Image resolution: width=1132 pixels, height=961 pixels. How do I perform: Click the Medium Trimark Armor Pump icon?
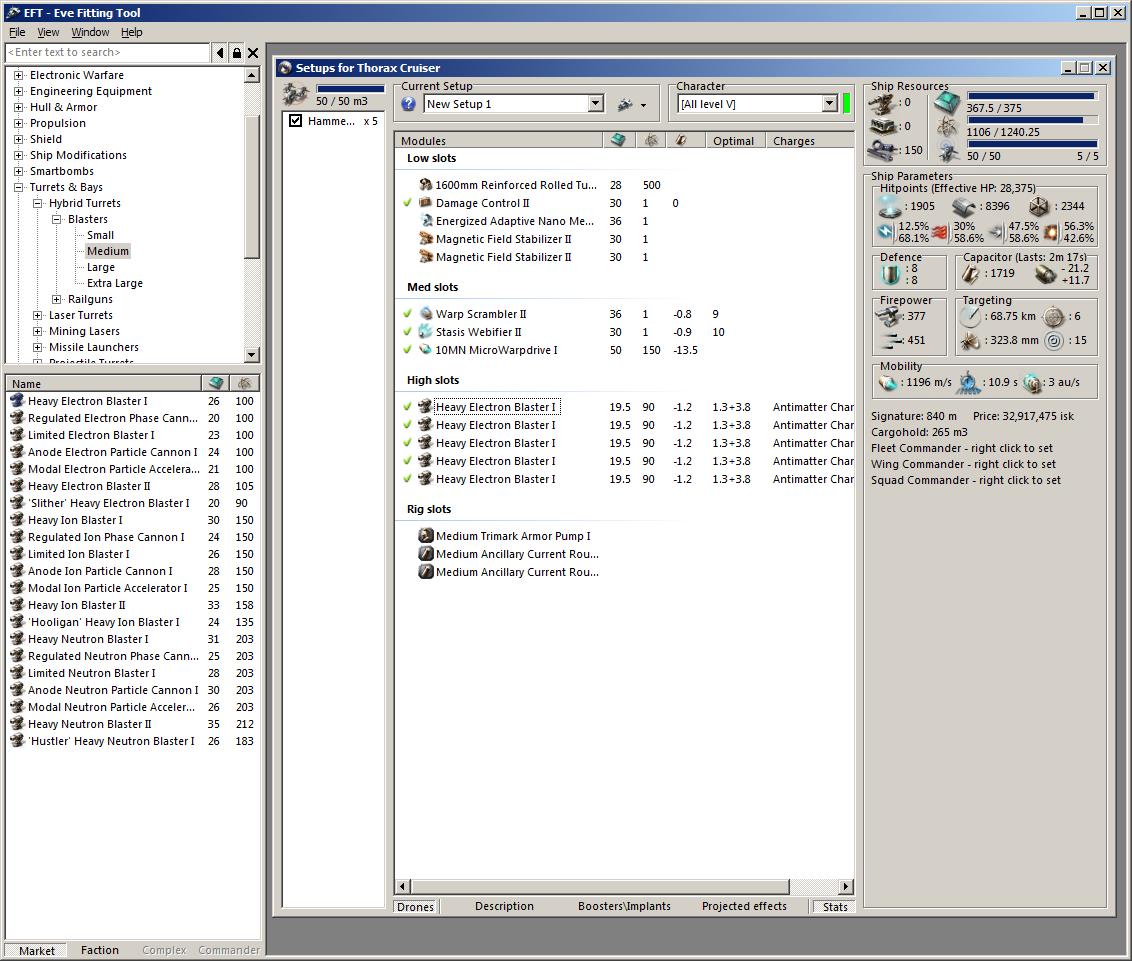tap(426, 536)
